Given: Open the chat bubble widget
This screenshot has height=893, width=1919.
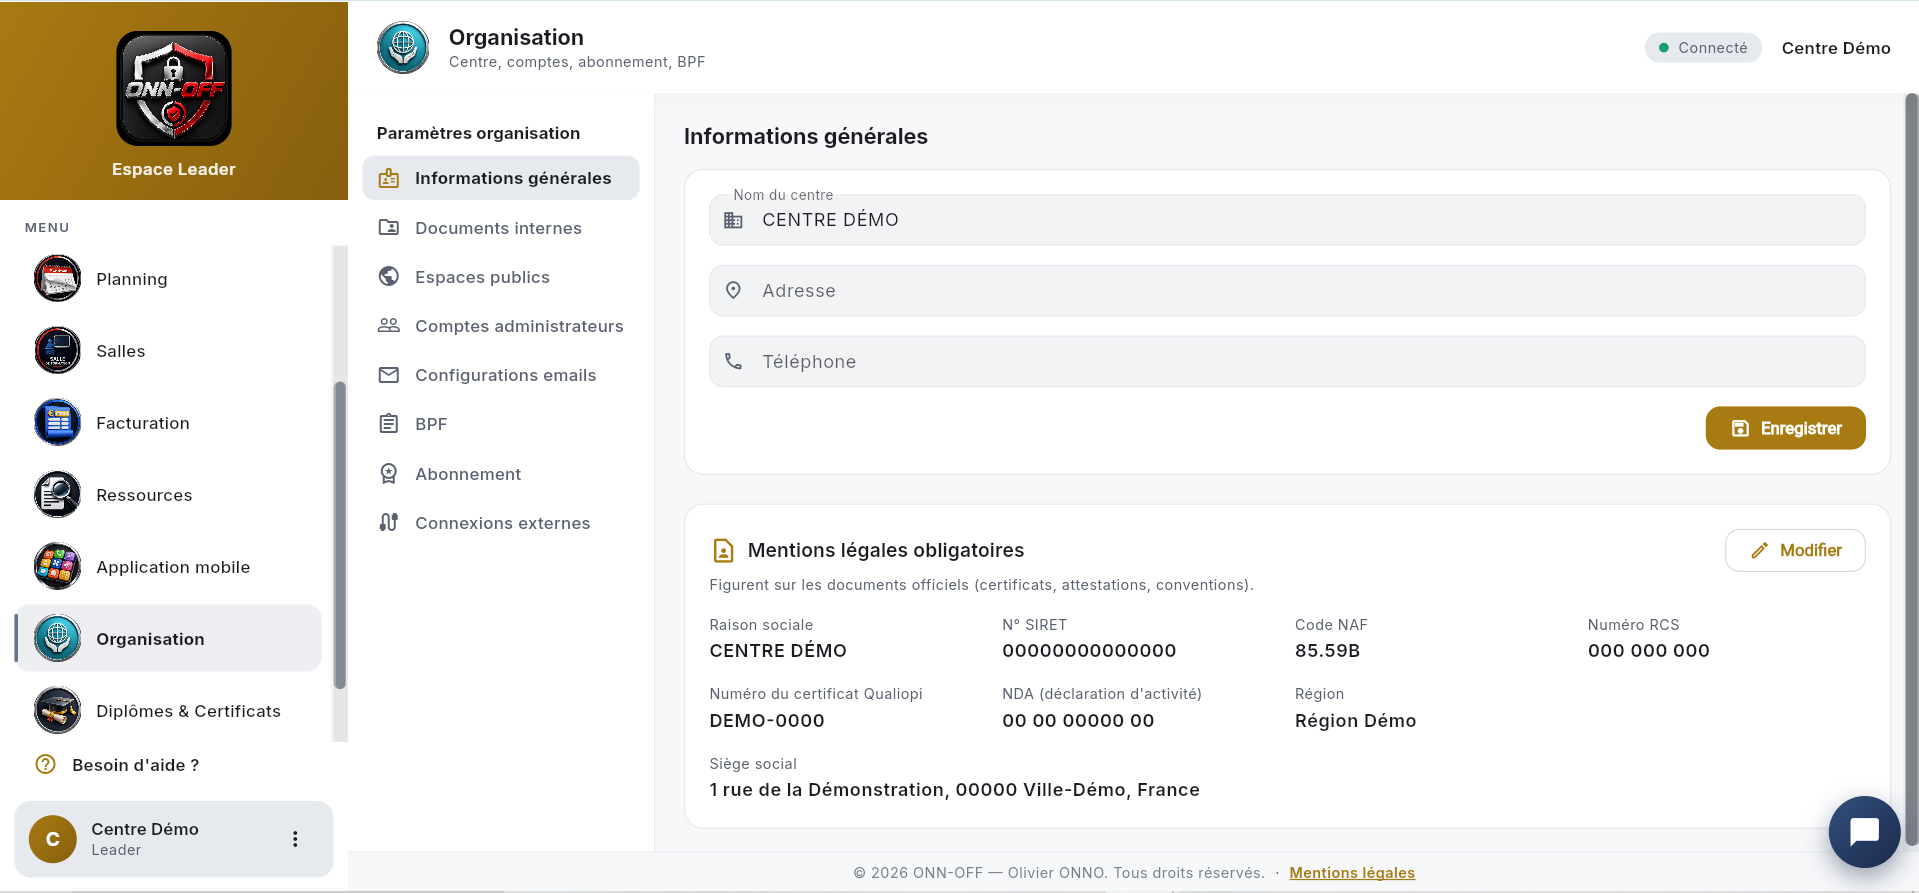Looking at the screenshot, I should [1865, 832].
